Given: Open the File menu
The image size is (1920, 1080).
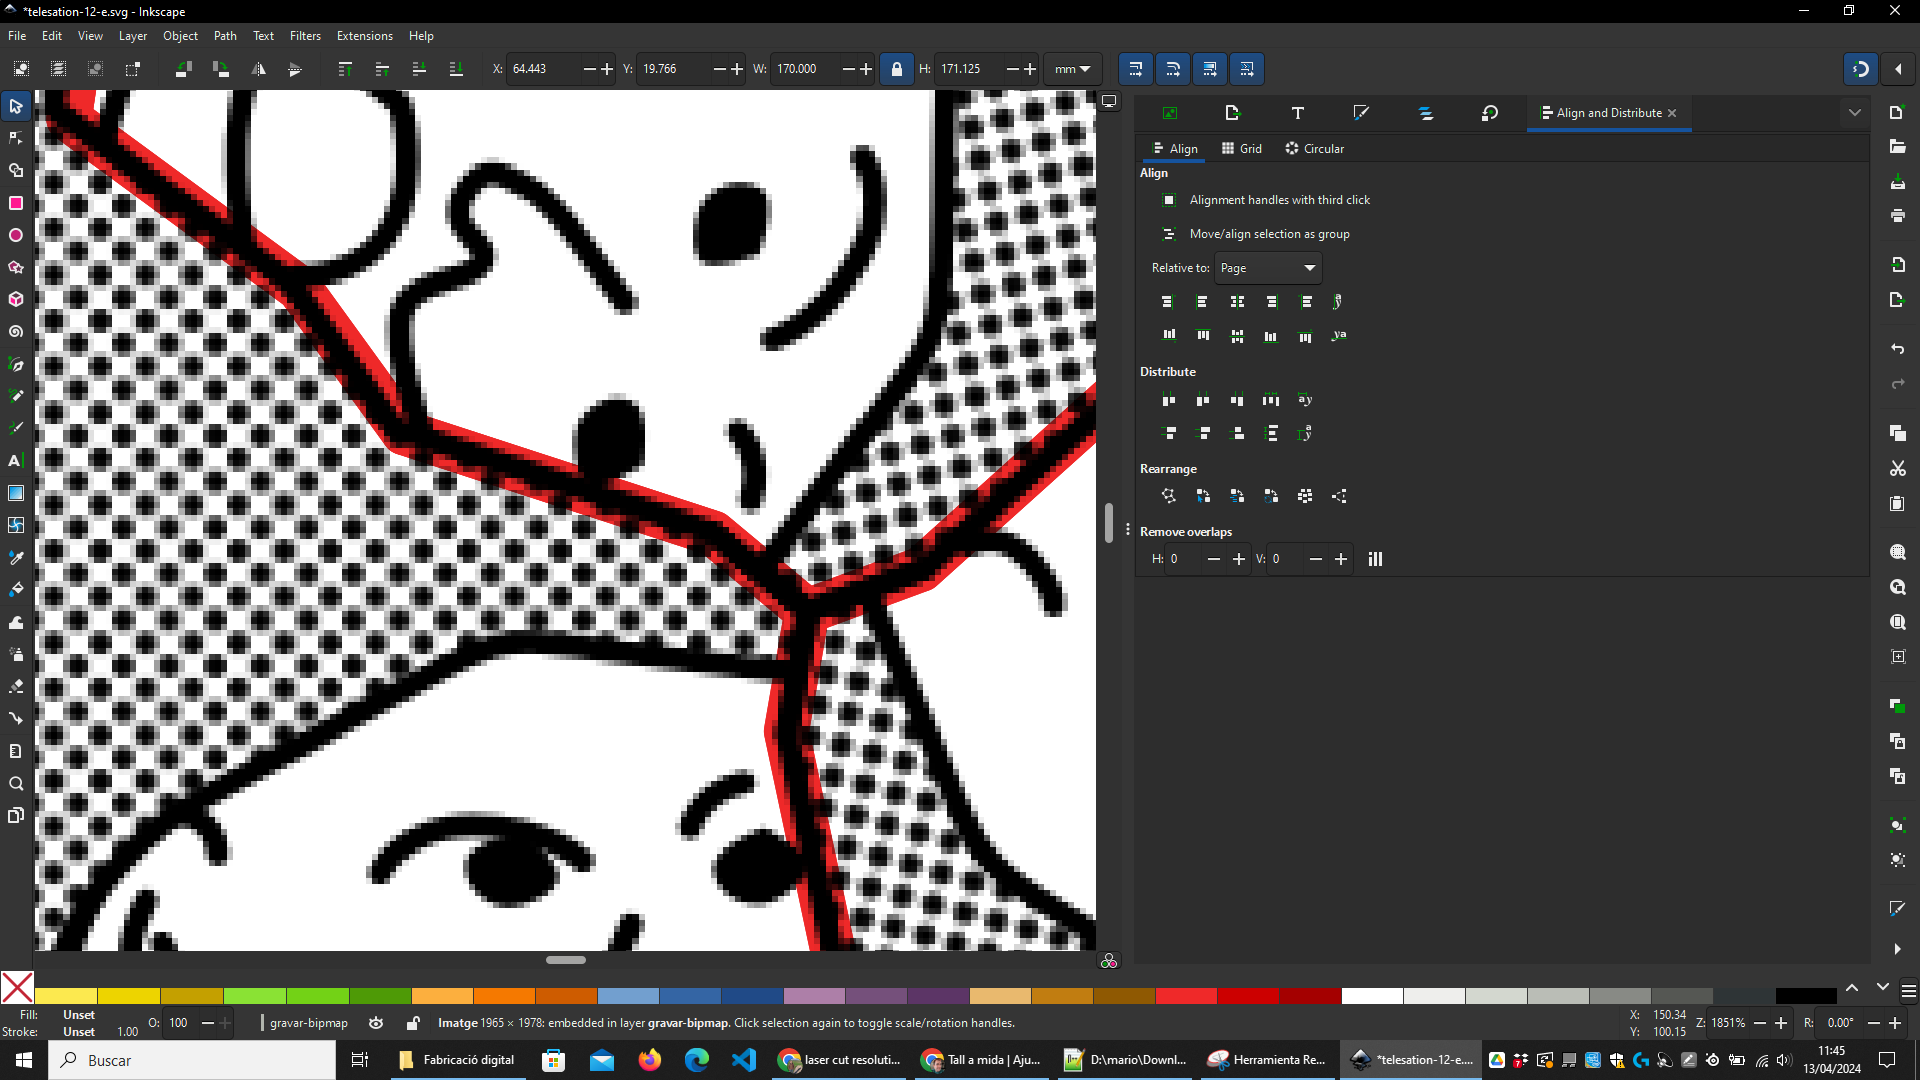Looking at the screenshot, I should (x=17, y=36).
